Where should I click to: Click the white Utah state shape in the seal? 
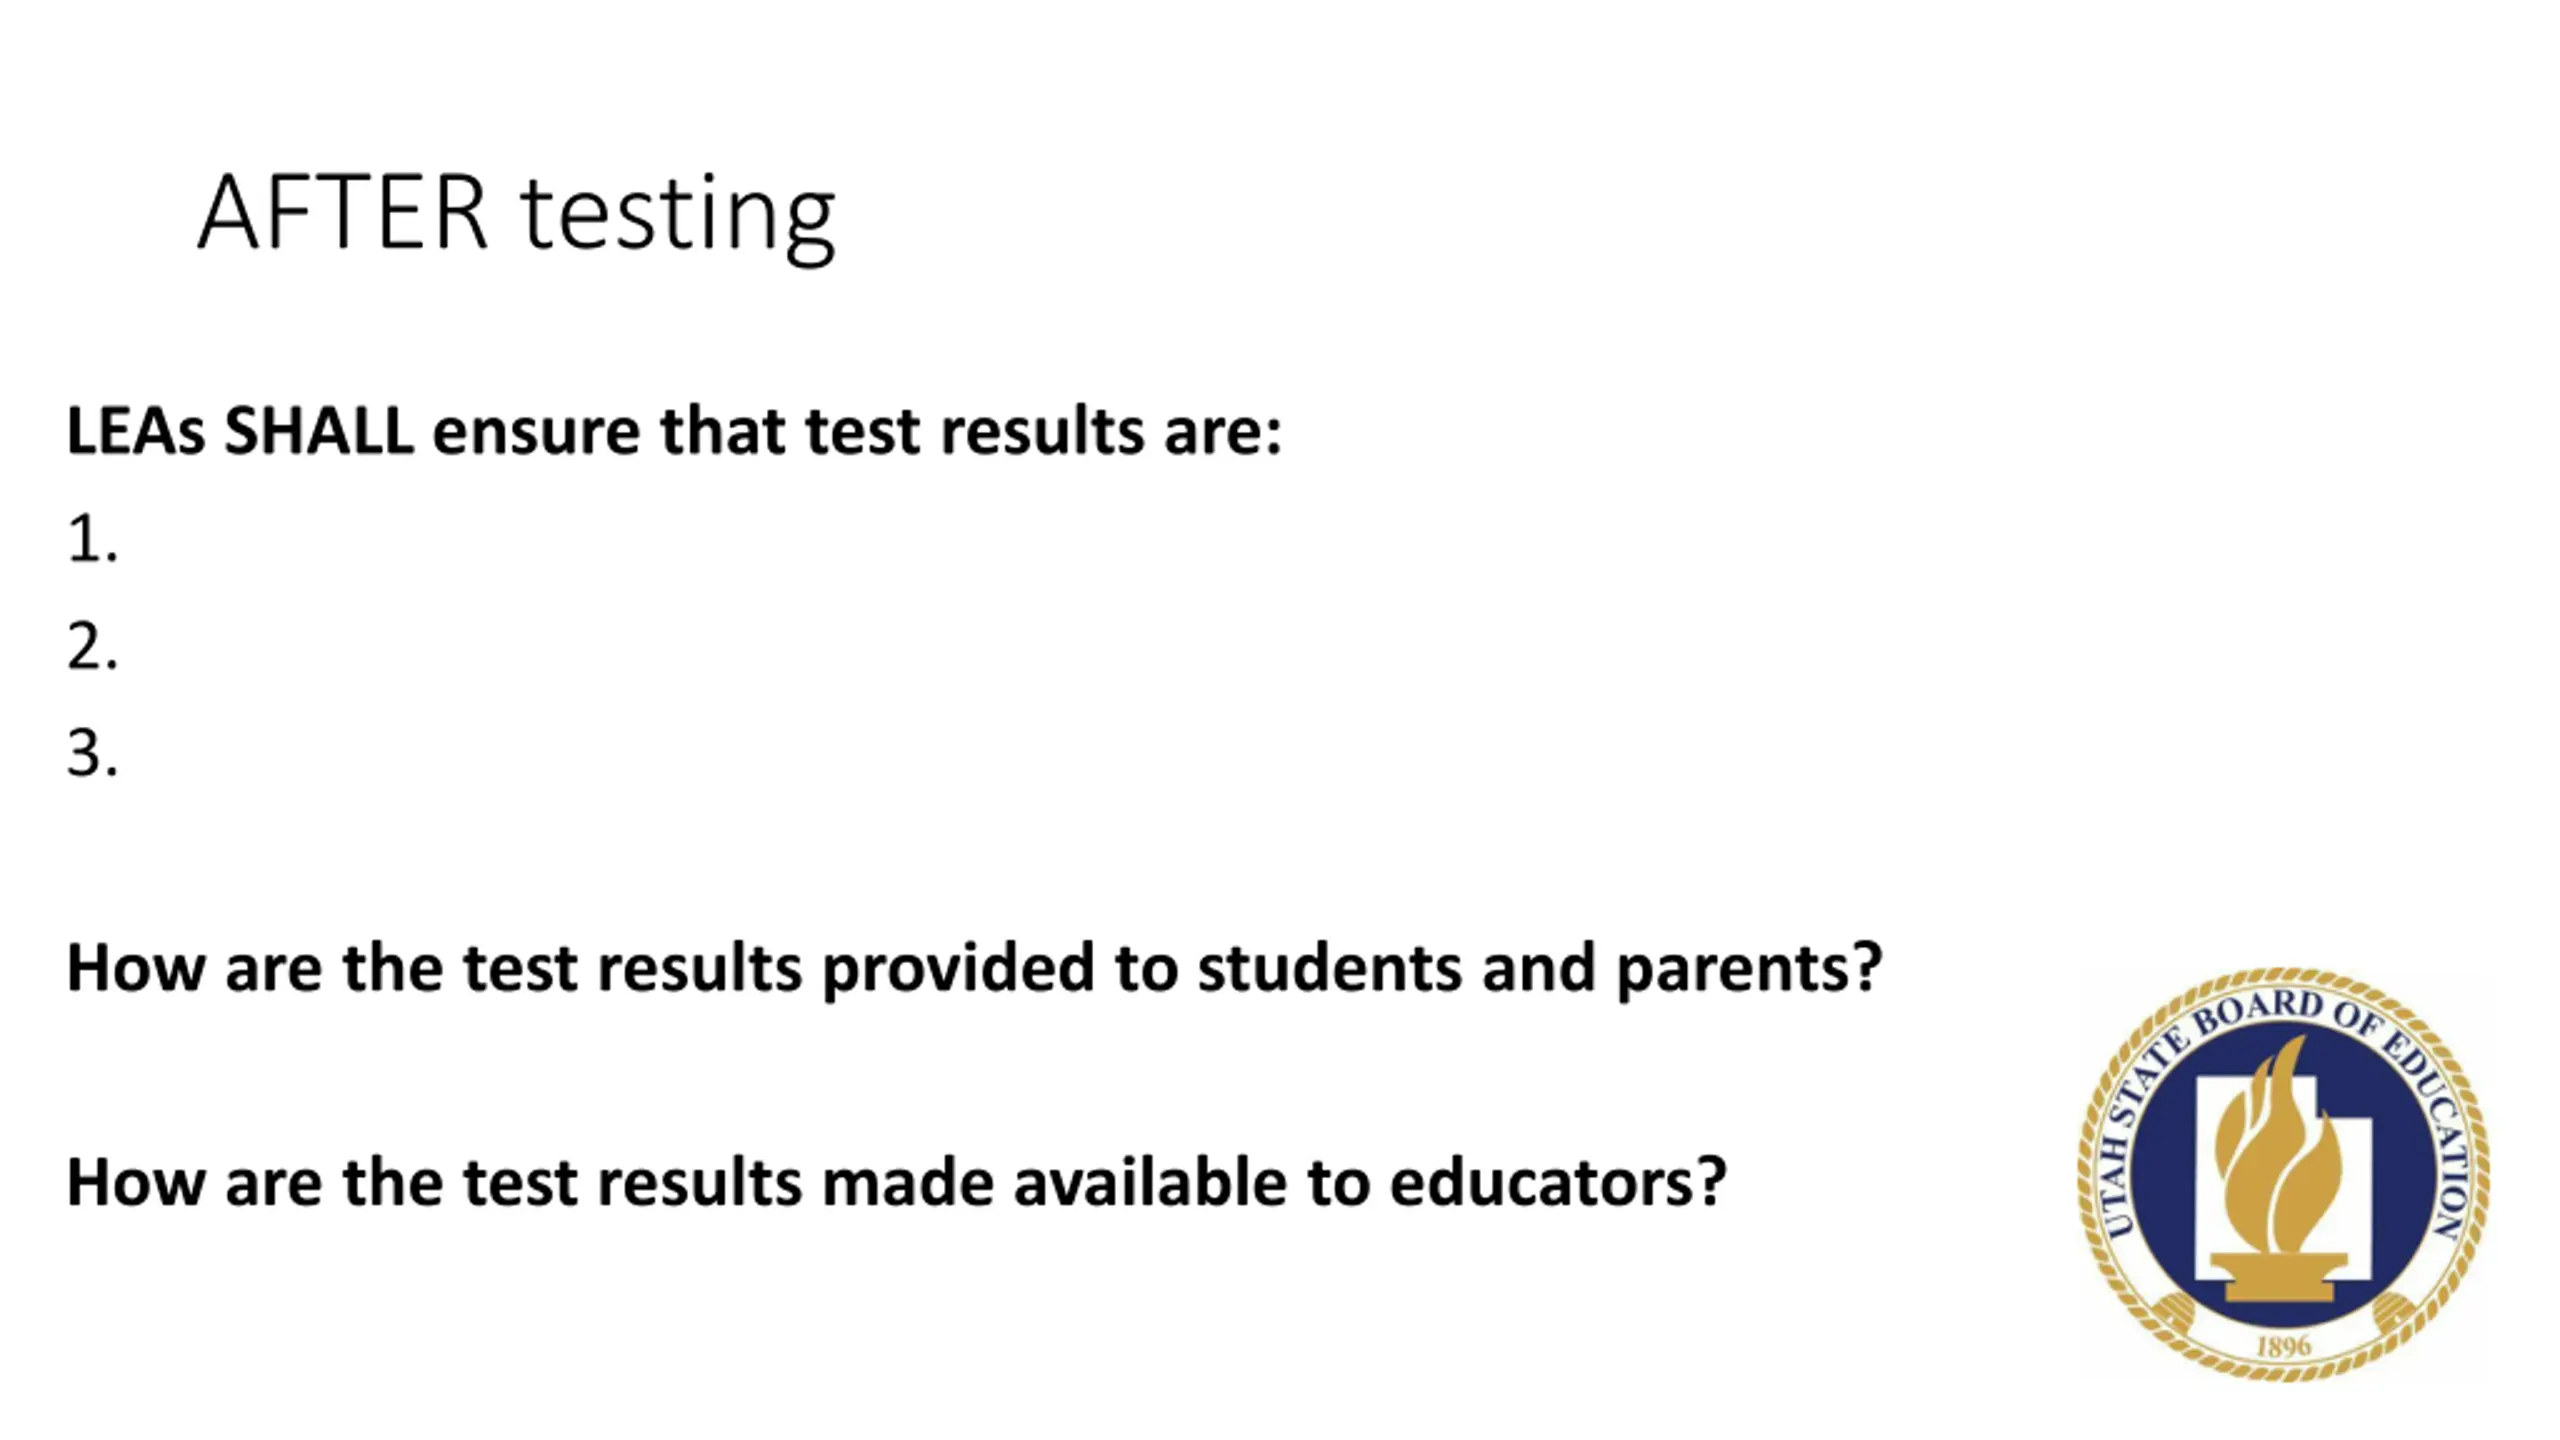click(2283, 1178)
